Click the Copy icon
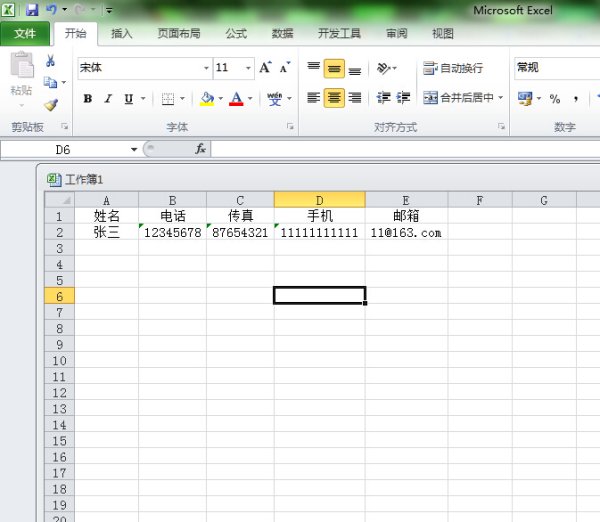This screenshot has width=600, height=522. (50, 82)
